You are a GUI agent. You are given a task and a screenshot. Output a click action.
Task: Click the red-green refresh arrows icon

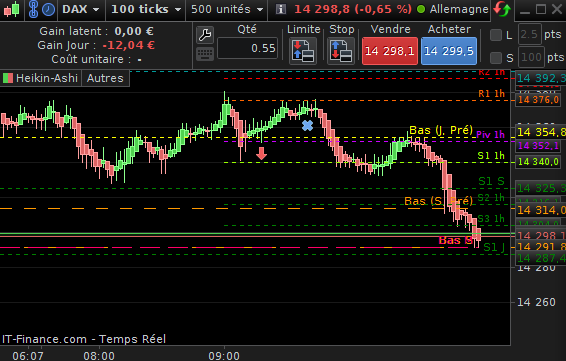tap(502, 9)
